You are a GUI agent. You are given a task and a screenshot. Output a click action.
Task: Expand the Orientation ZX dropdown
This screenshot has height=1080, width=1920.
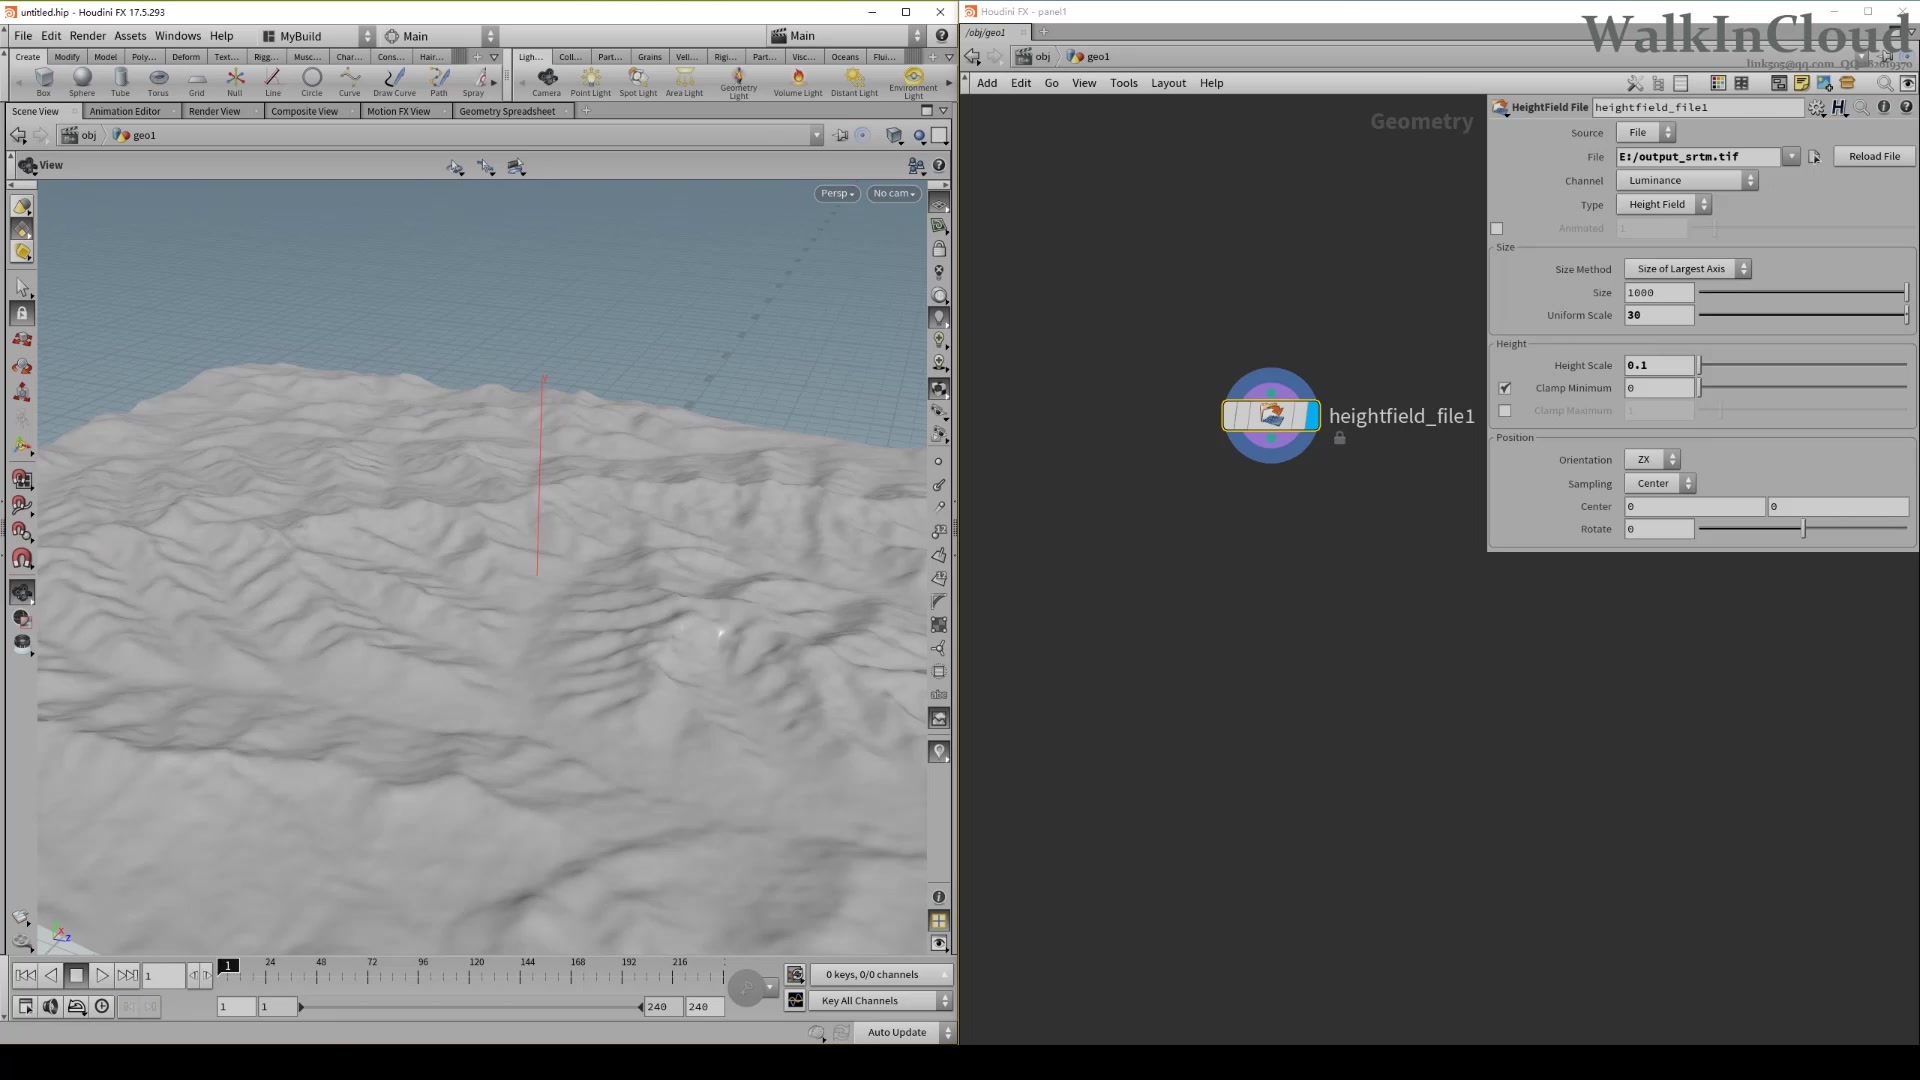[x=1652, y=460]
